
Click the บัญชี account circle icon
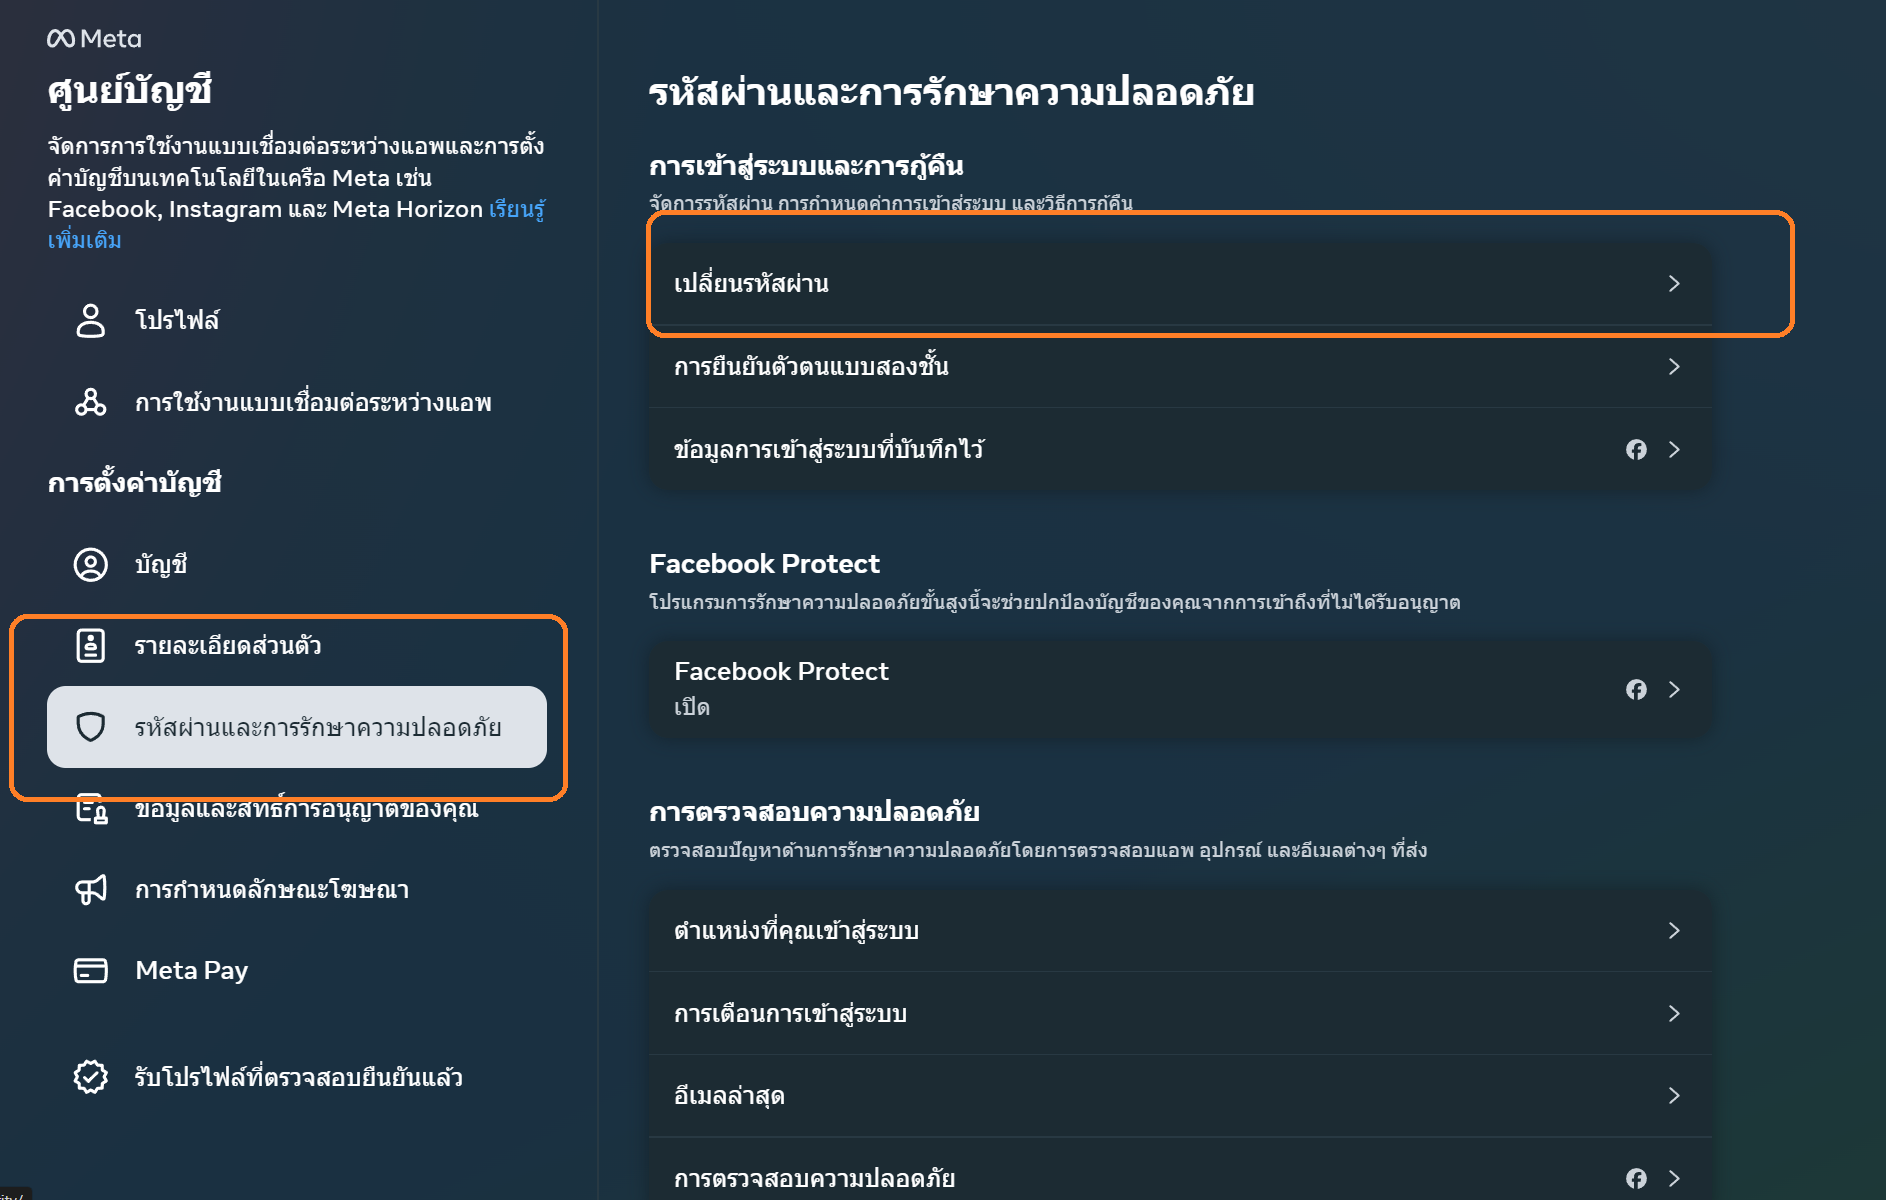[91, 565]
